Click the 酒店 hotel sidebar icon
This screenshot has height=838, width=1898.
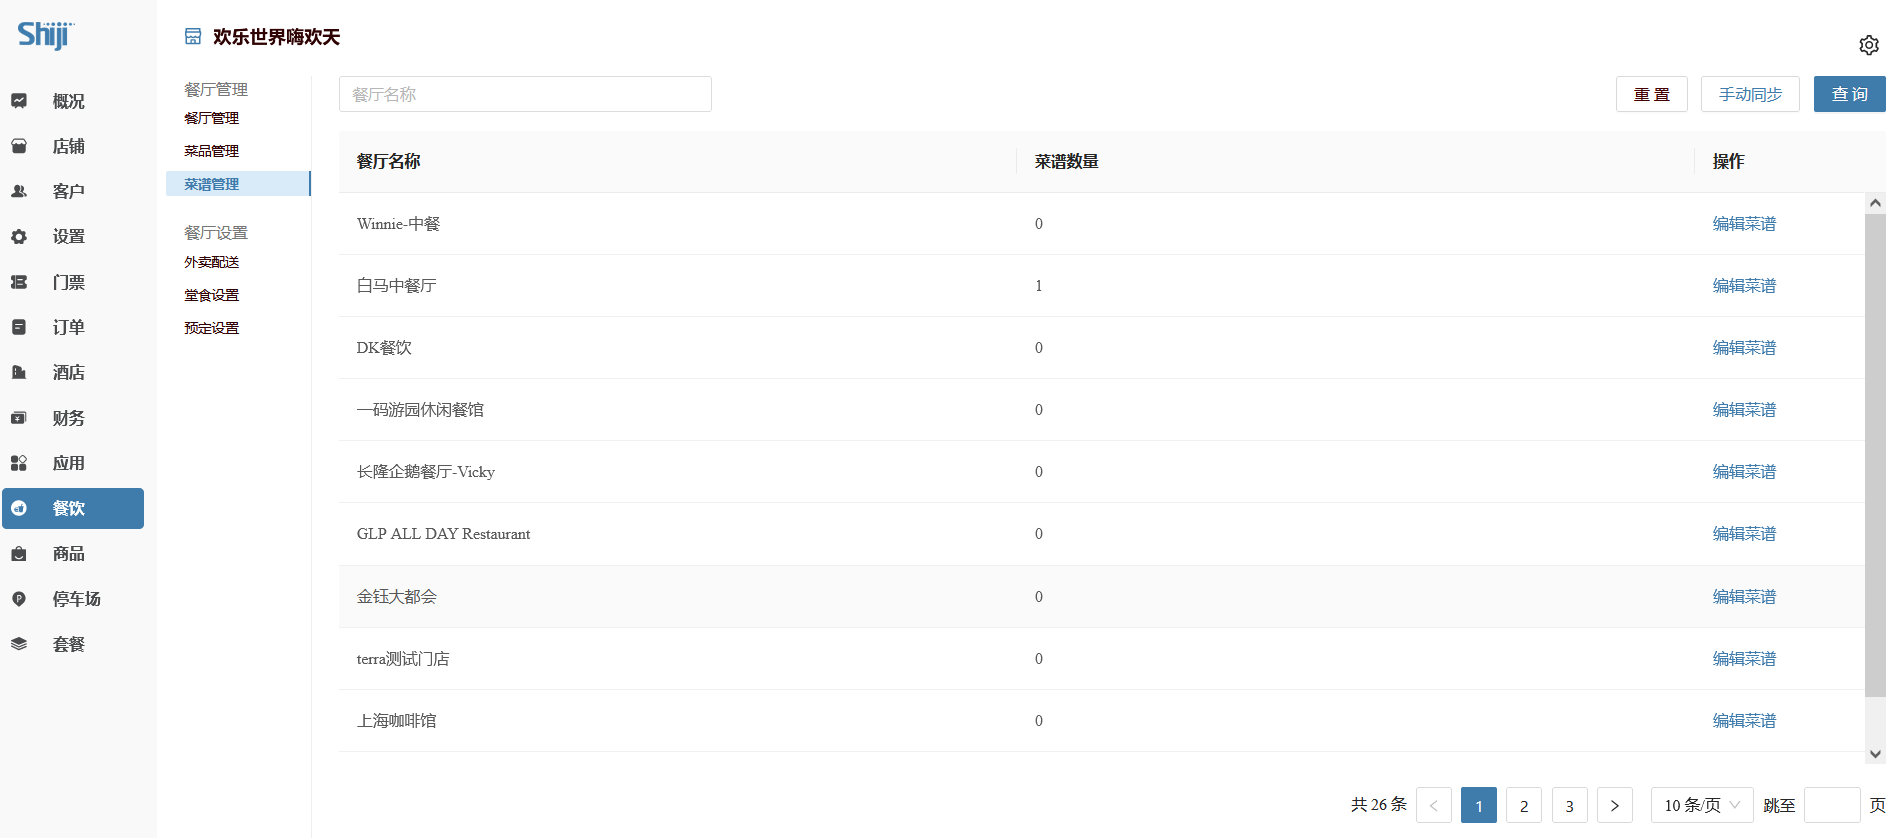click(x=19, y=372)
